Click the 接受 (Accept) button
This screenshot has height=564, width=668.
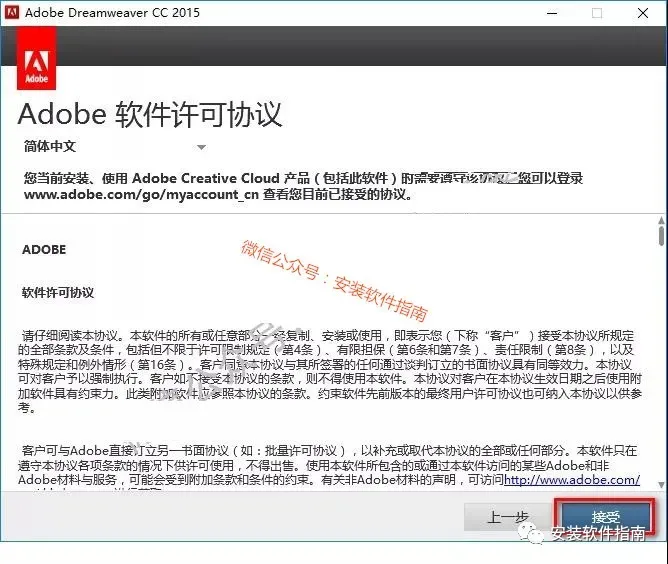pyautogui.click(x=605, y=517)
